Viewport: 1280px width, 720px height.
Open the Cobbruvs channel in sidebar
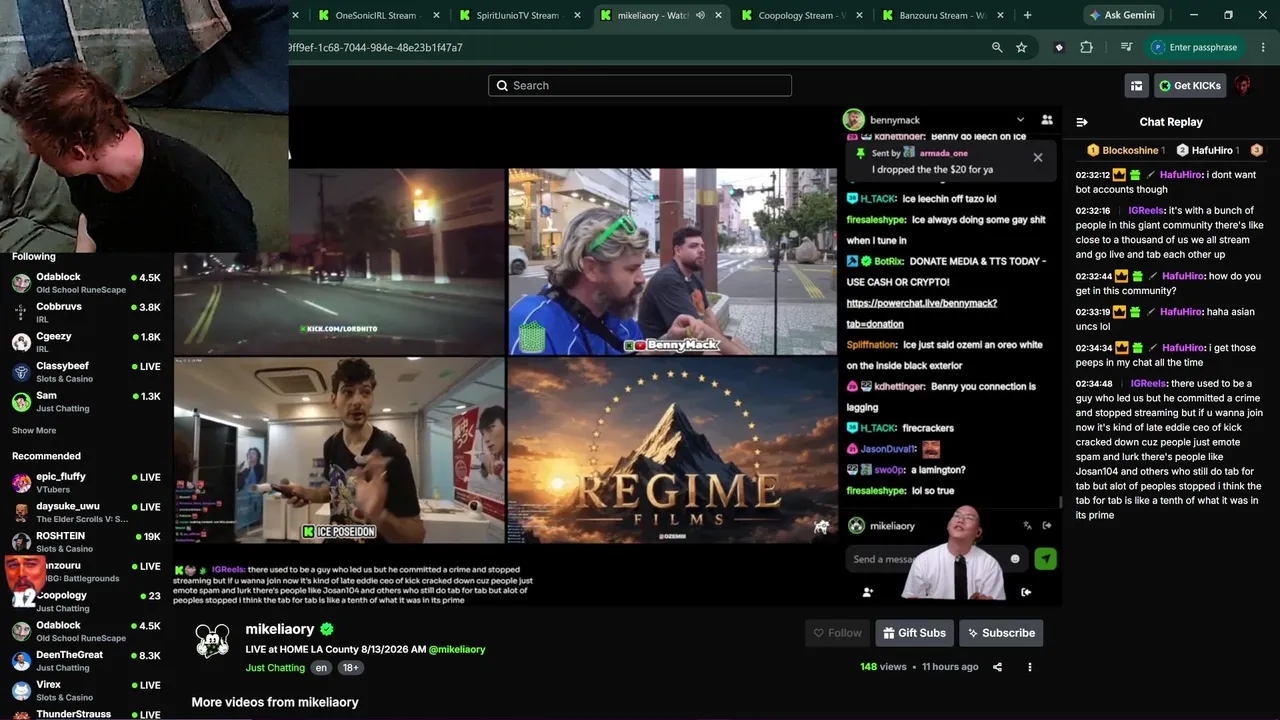tap(87, 313)
